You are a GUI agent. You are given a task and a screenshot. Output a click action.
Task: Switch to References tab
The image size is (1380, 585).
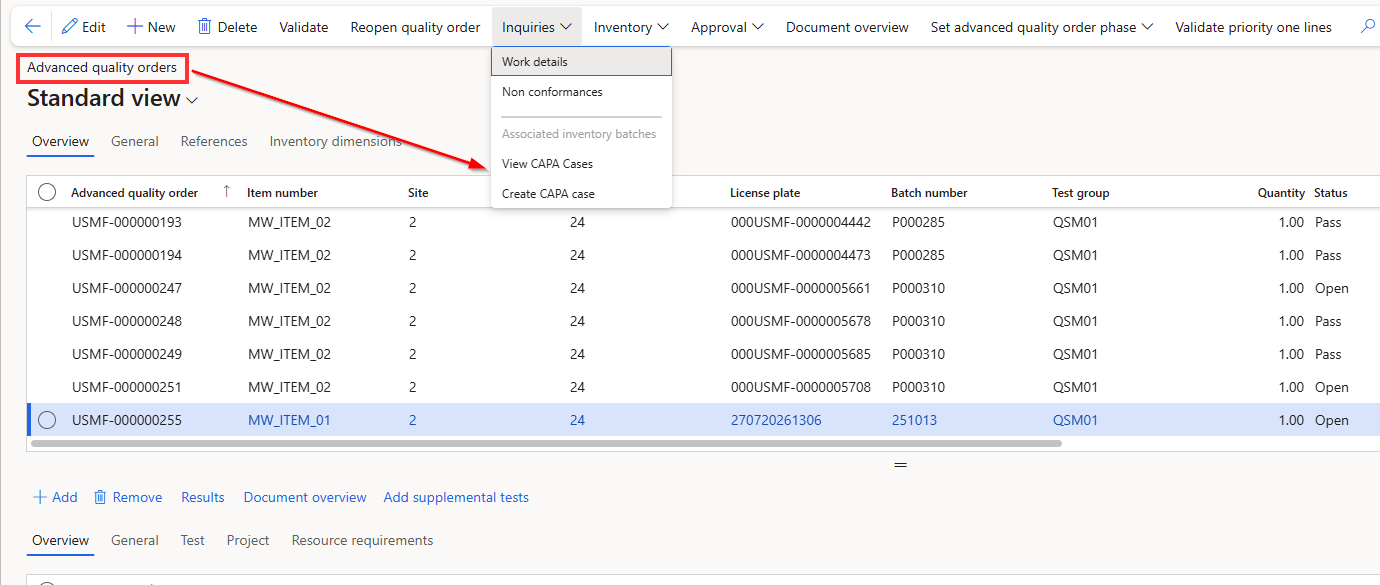point(214,141)
